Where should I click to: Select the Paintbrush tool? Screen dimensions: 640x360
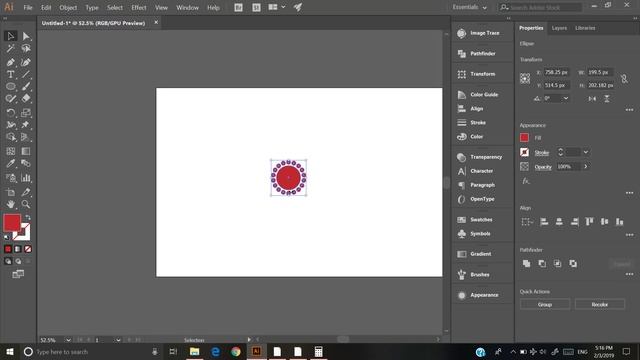(26, 87)
